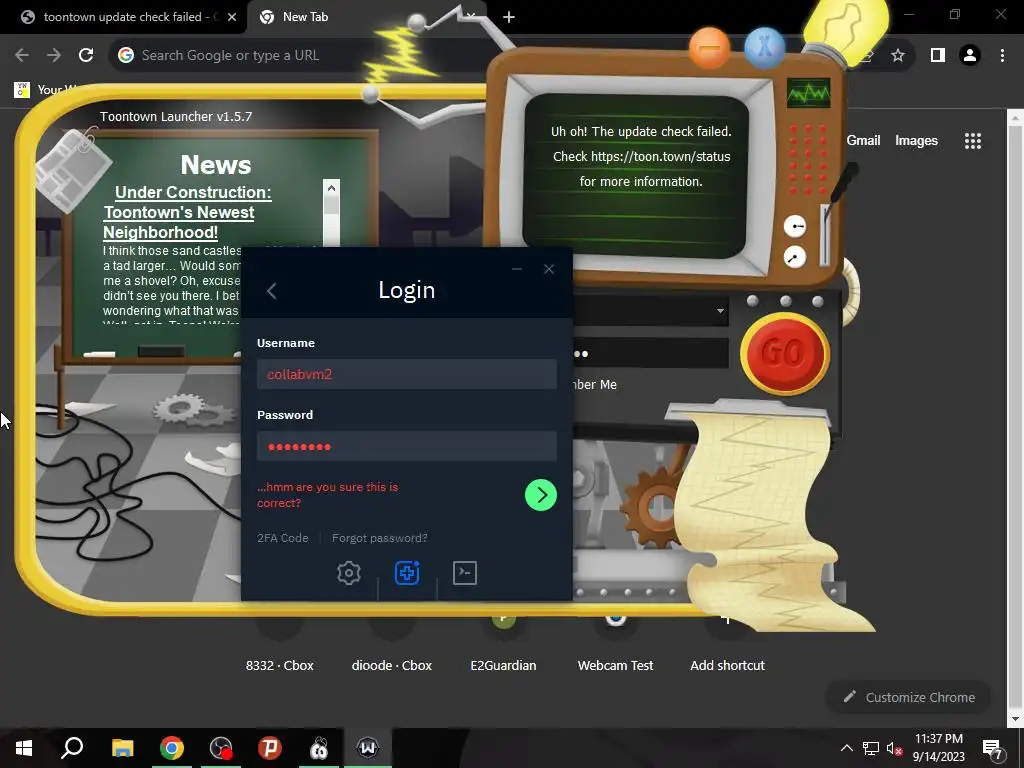Open the console terminal icon

pyautogui.click(x=465, y=573)
